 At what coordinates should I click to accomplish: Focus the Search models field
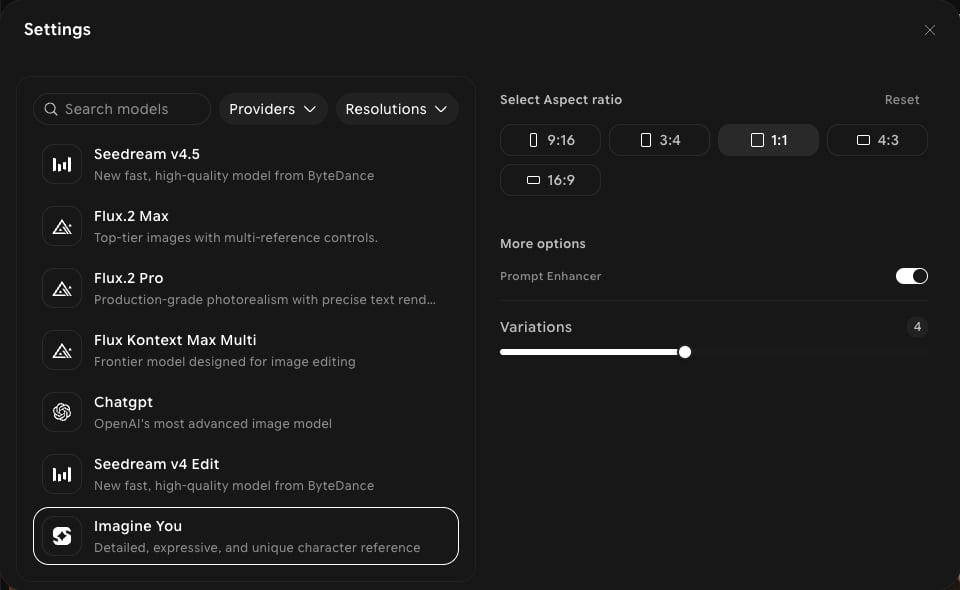[x=122, y=109]
